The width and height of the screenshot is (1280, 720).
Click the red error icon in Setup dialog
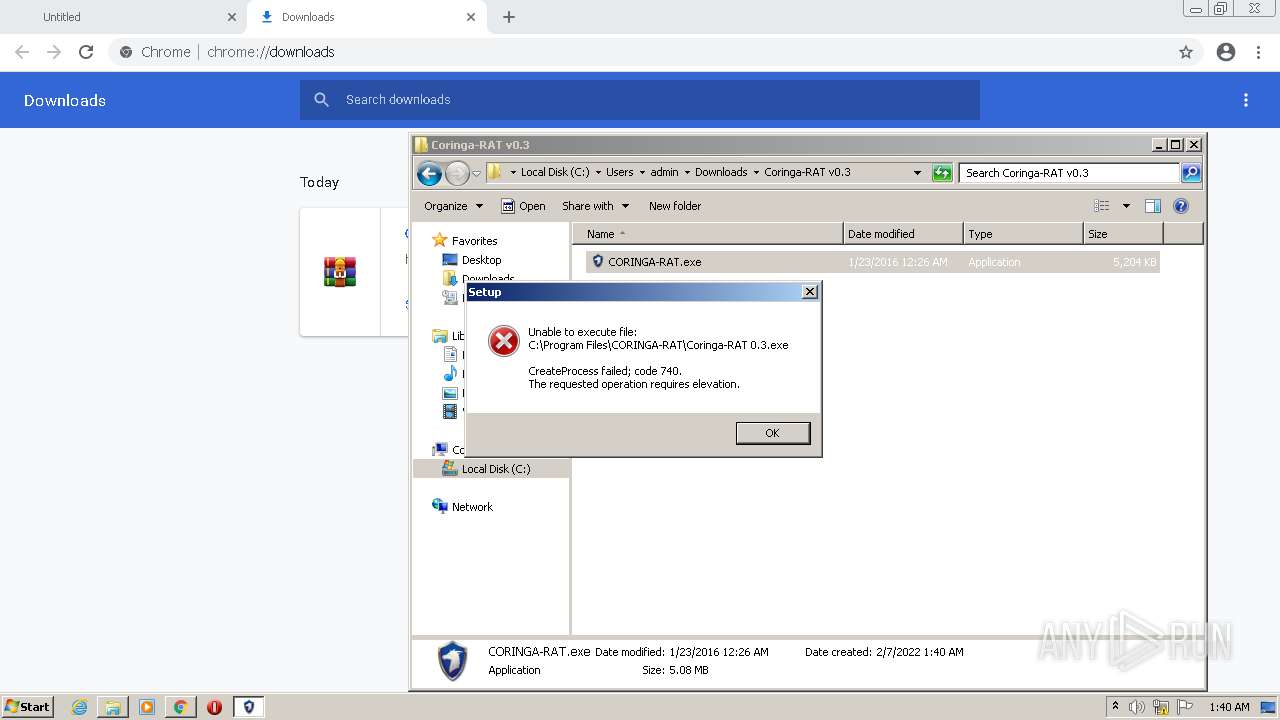(x=504, y=342)
